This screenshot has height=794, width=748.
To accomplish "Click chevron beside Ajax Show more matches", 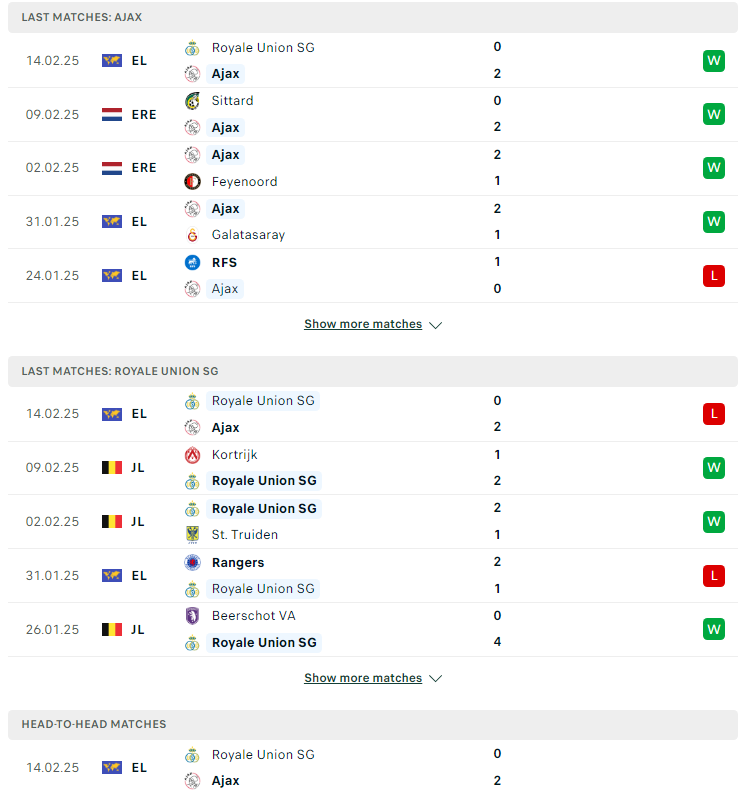I will (x=436, y=325).
